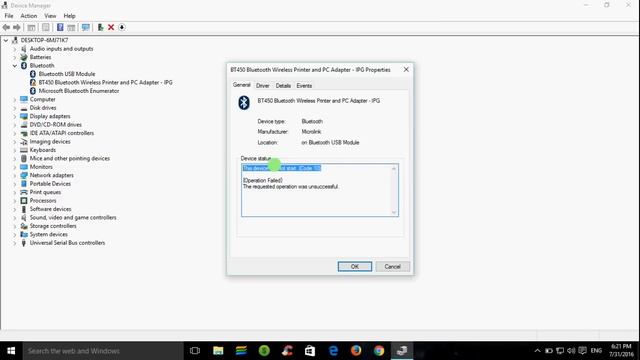Click the red X Uninstall toolbar icon
Screen dimensions: 640x360
tap(111, 27)
